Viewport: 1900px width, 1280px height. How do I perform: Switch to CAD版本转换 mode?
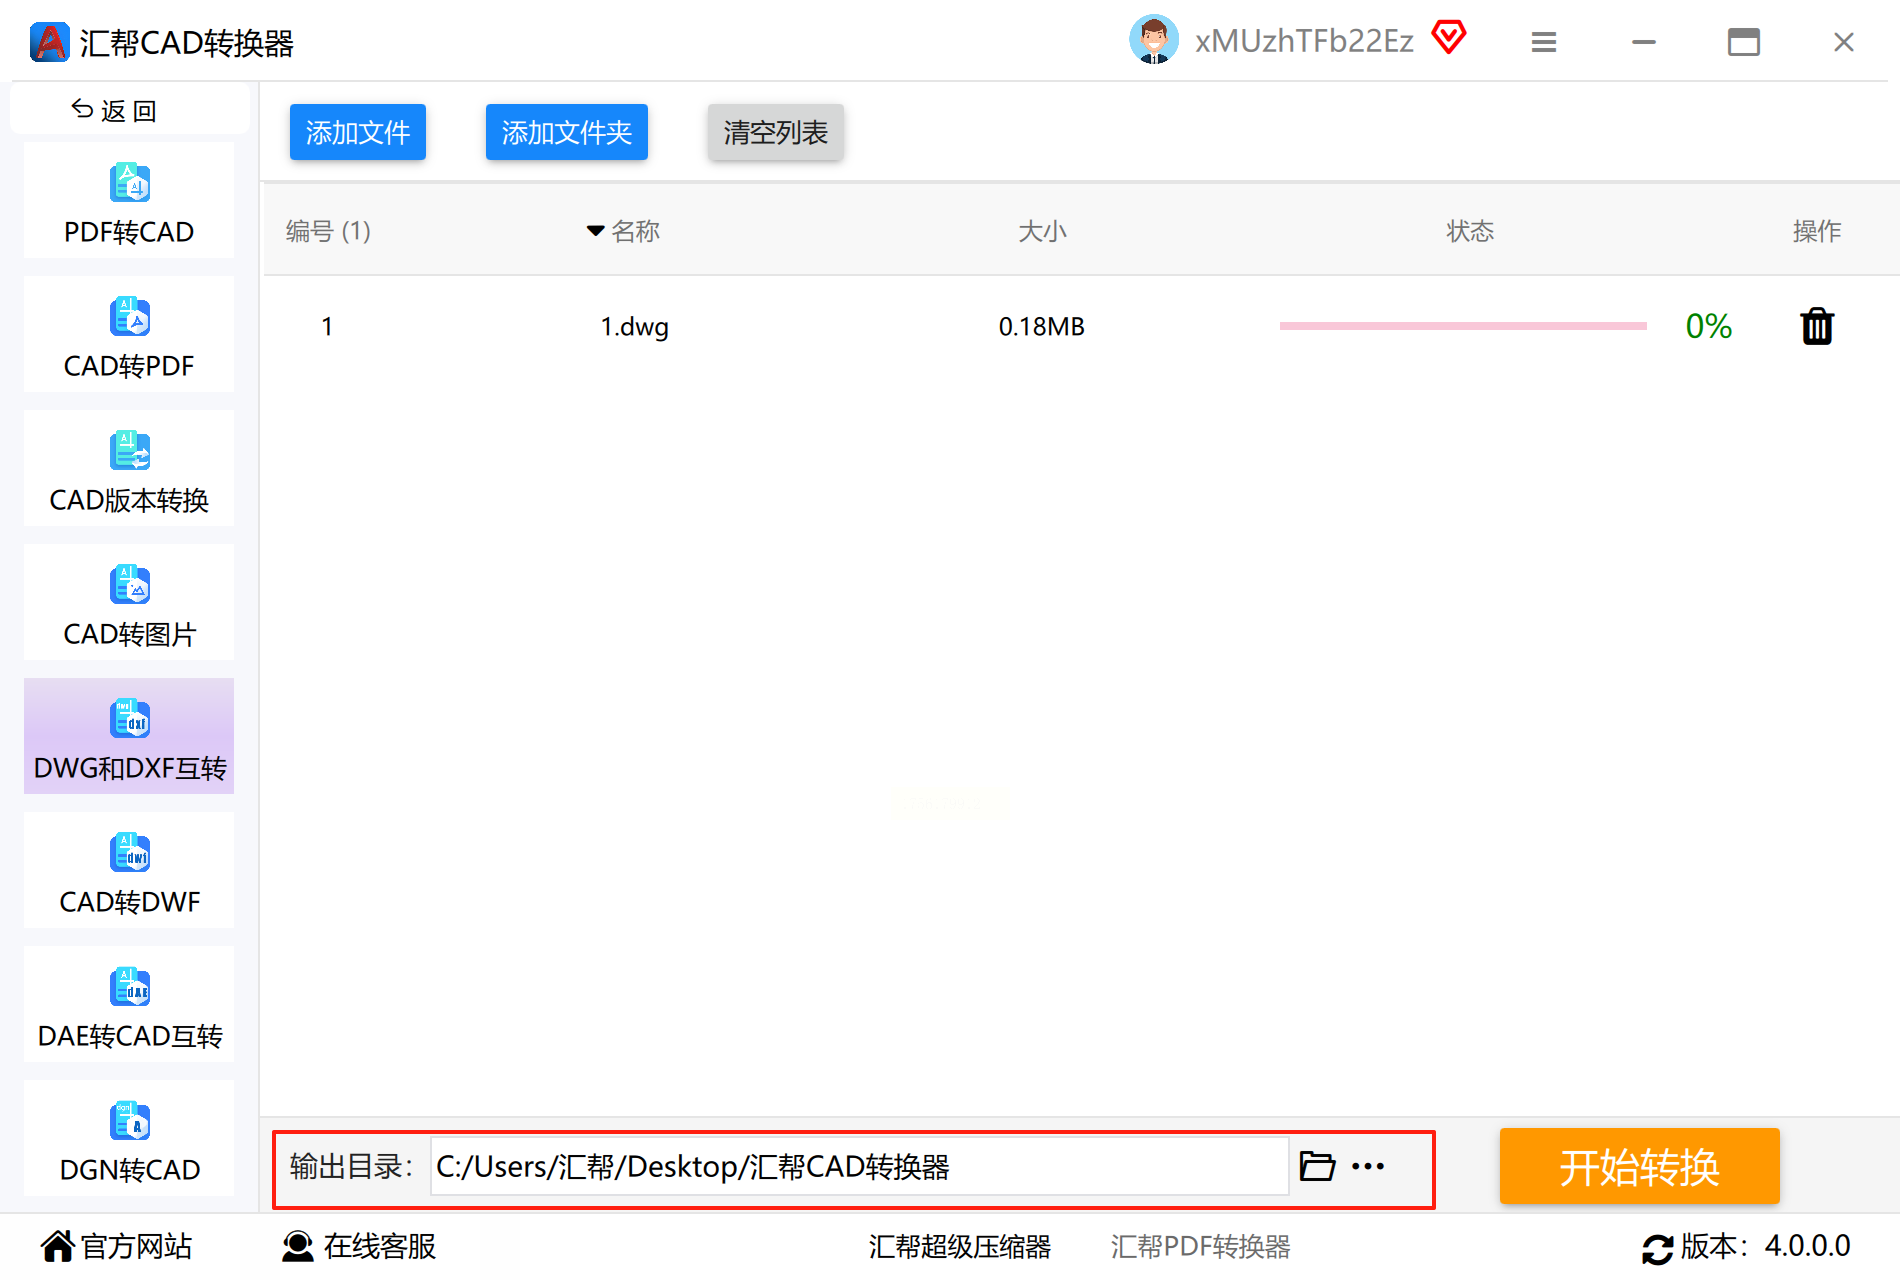tap(129, 469)
